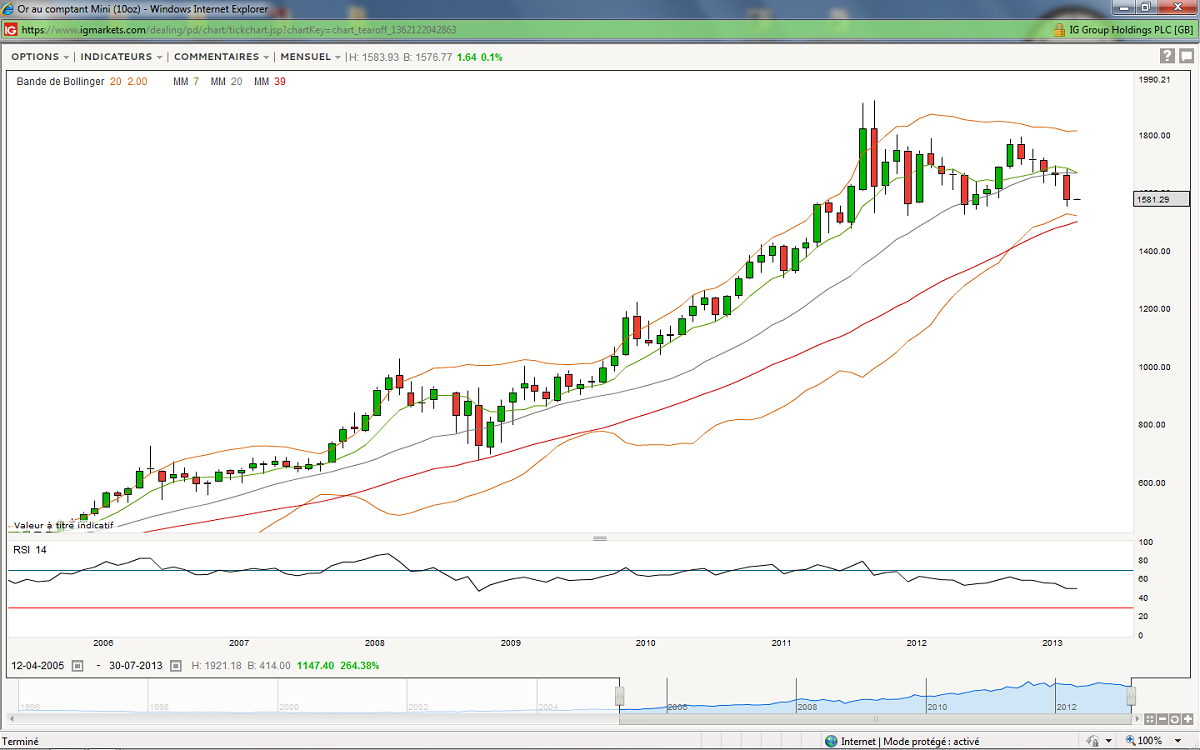Reset the chart zoom with circular arrow

click(1177, 719)
